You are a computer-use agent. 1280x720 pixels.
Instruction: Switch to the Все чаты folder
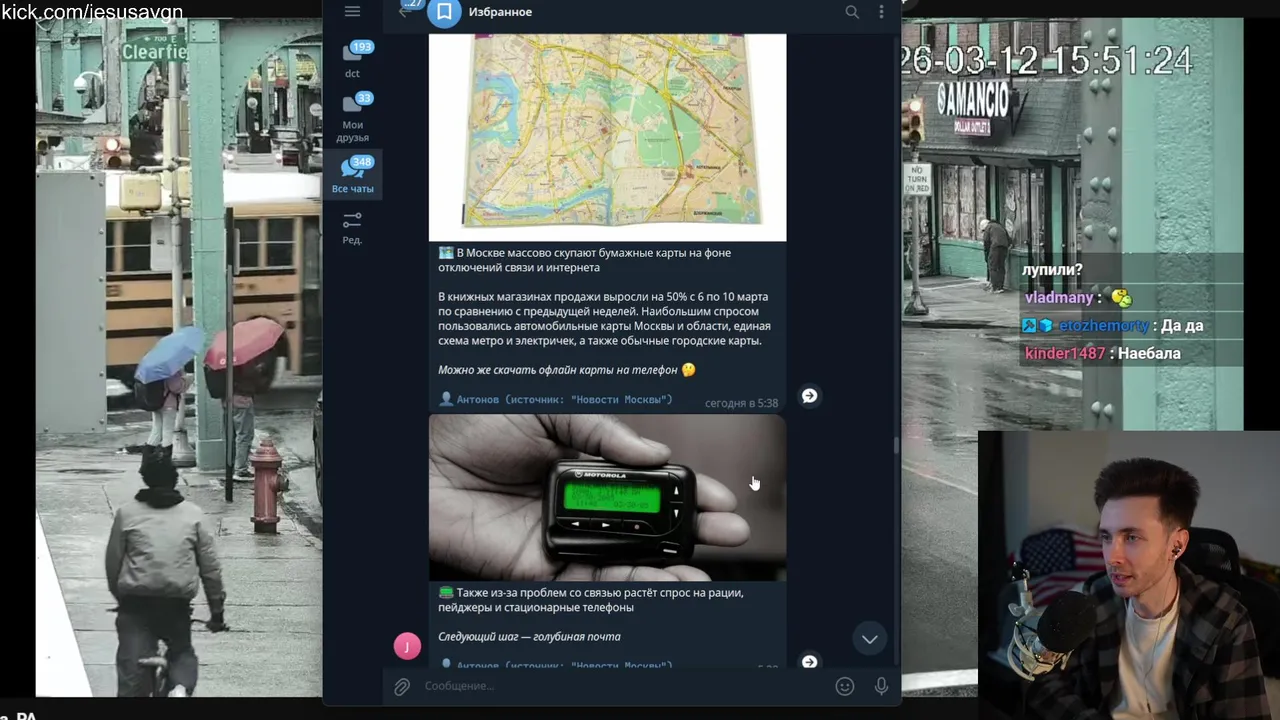click(352, 175)
